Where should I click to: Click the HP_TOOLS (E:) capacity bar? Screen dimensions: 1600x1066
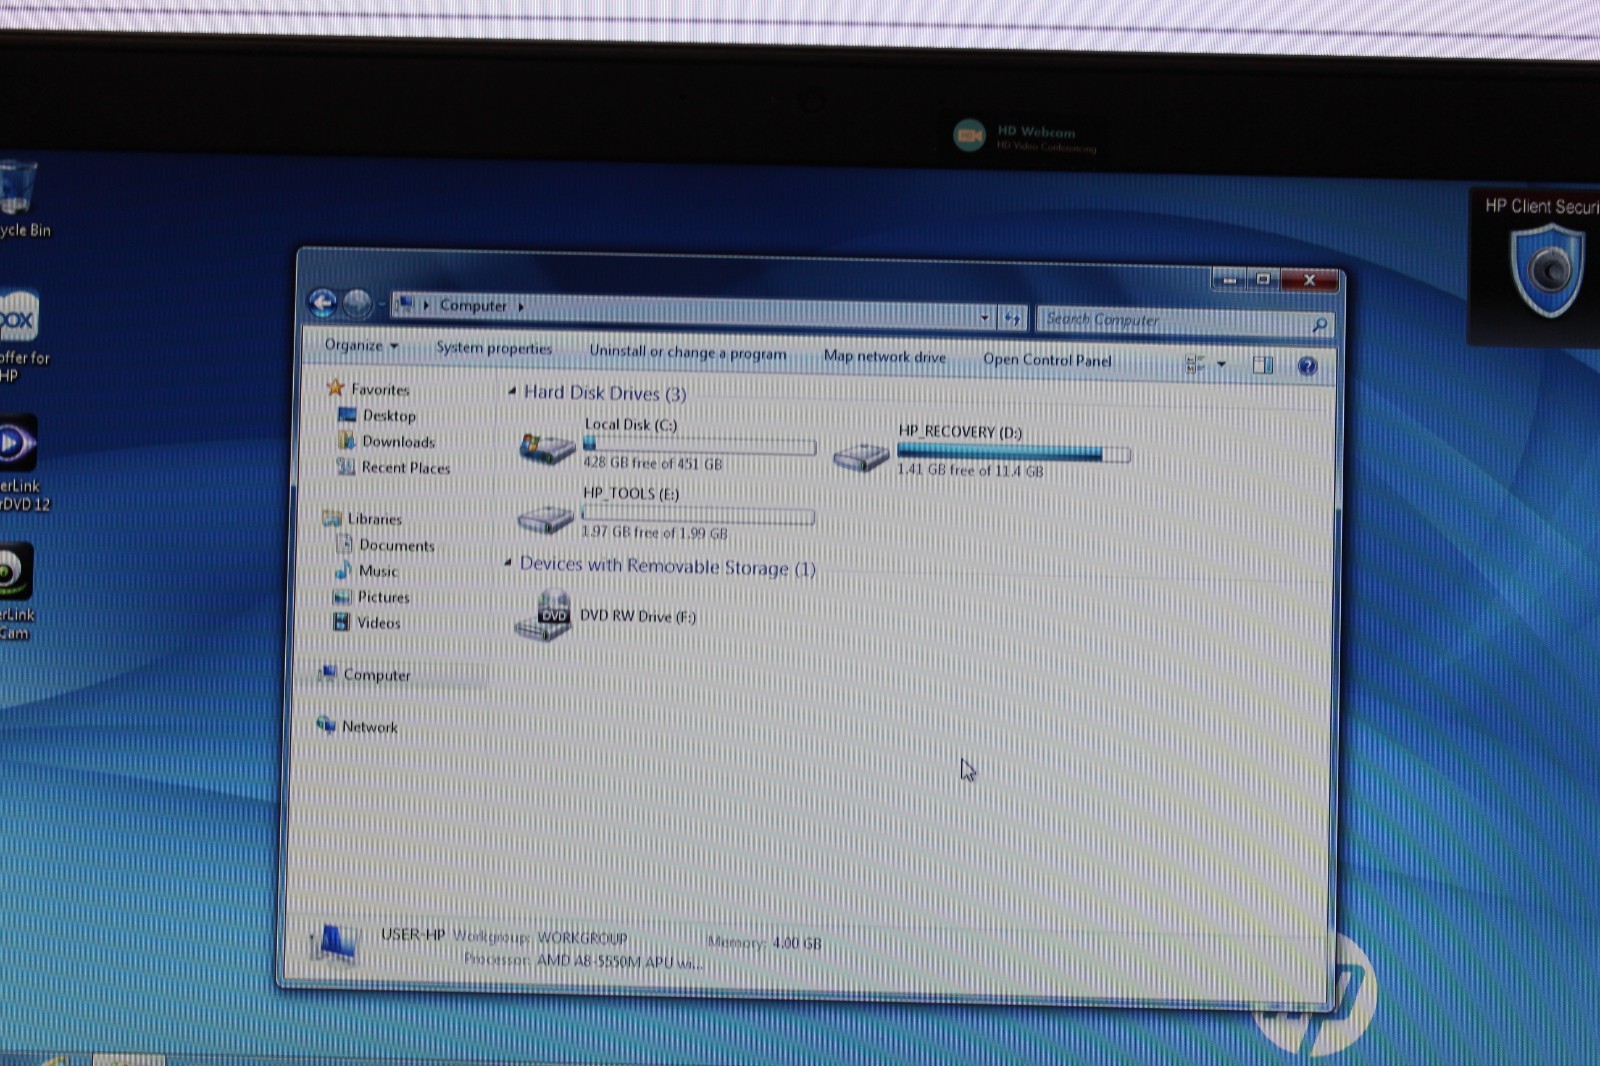click(698, 515)
